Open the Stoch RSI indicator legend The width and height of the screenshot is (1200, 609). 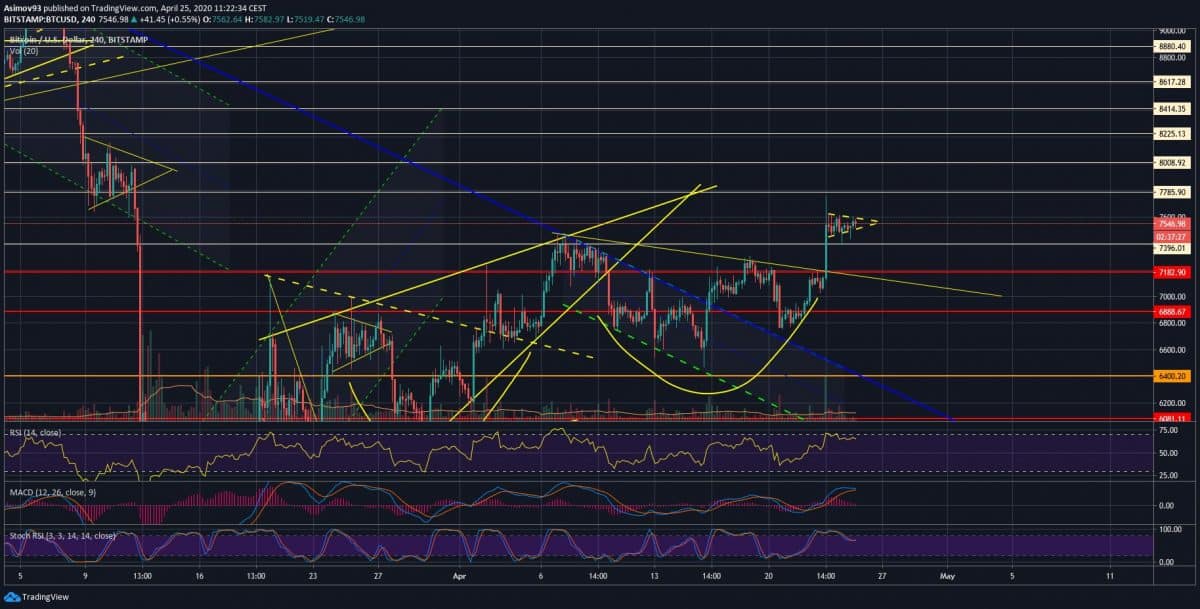click(x=60, y=536)
